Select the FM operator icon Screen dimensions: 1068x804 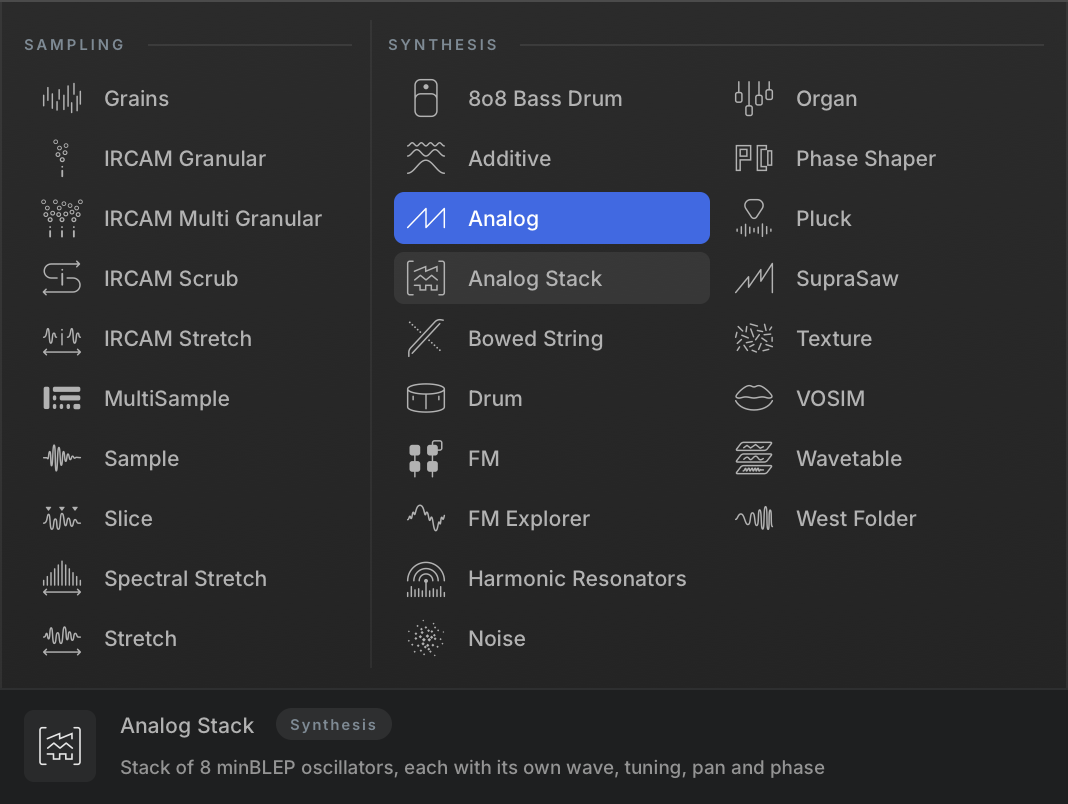coord(426,459)
